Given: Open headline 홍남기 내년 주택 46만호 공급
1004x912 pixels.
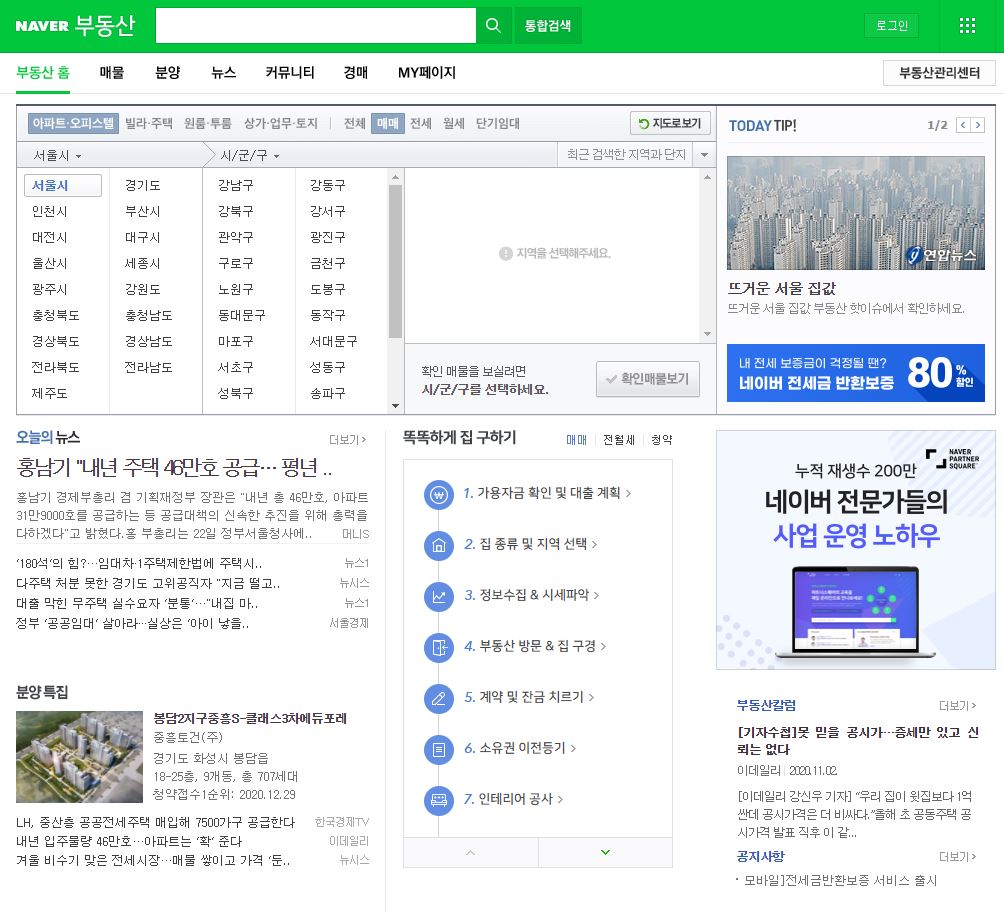Looking at the screenshot, I should click(x=174, y=468).
